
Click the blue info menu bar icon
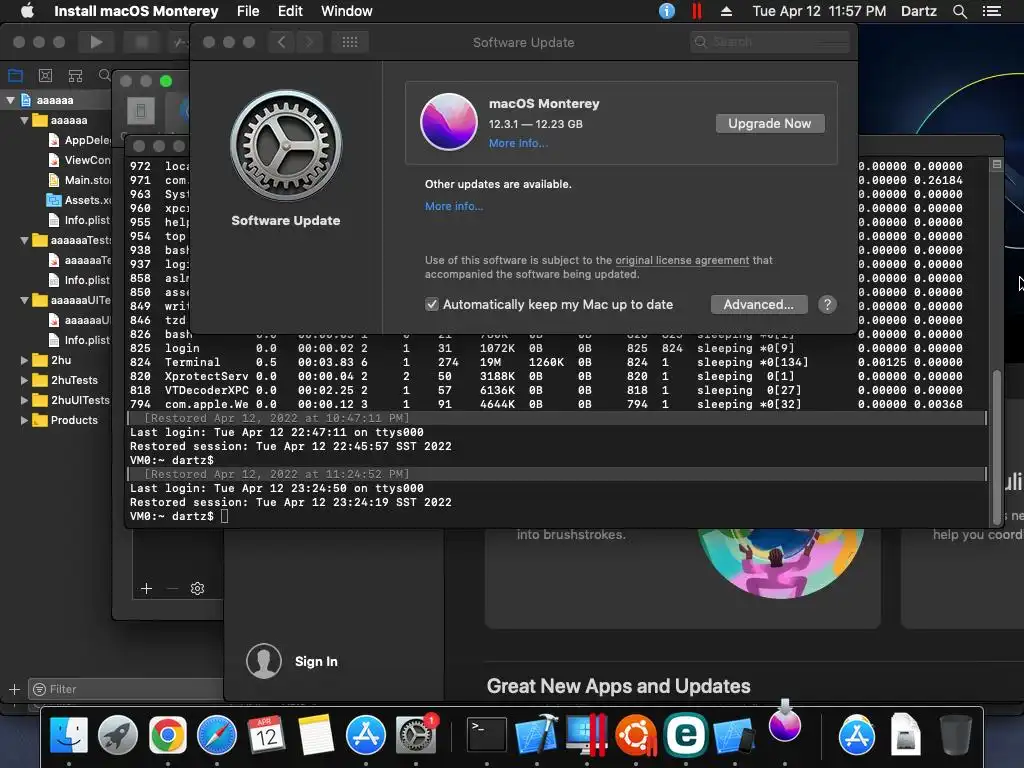click(667, 11)
